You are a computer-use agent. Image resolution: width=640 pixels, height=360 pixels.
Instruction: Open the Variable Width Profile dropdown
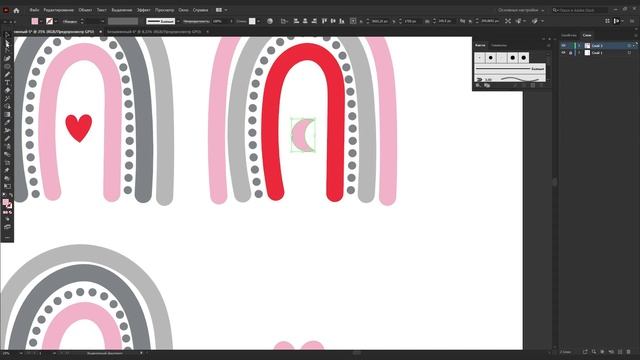tap(123, 21)
